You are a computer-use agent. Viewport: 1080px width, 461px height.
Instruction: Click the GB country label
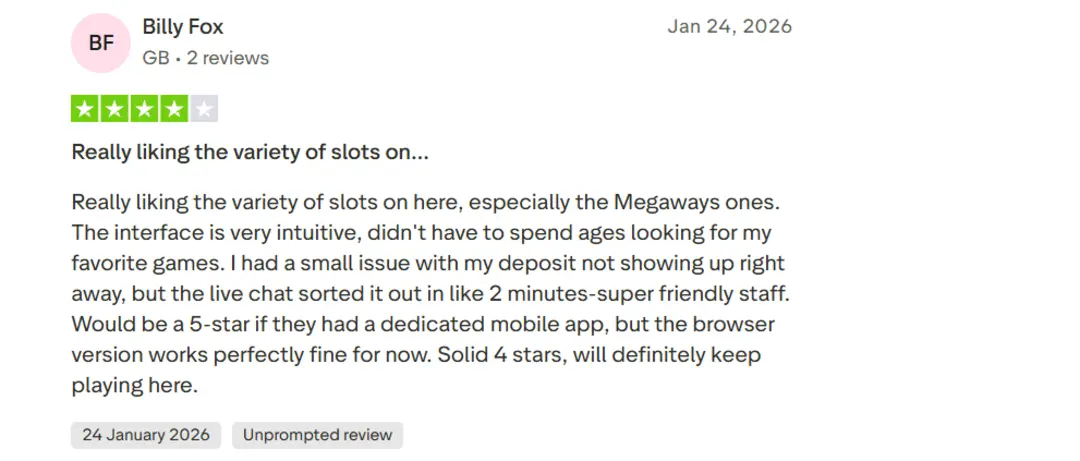[155, 58]
